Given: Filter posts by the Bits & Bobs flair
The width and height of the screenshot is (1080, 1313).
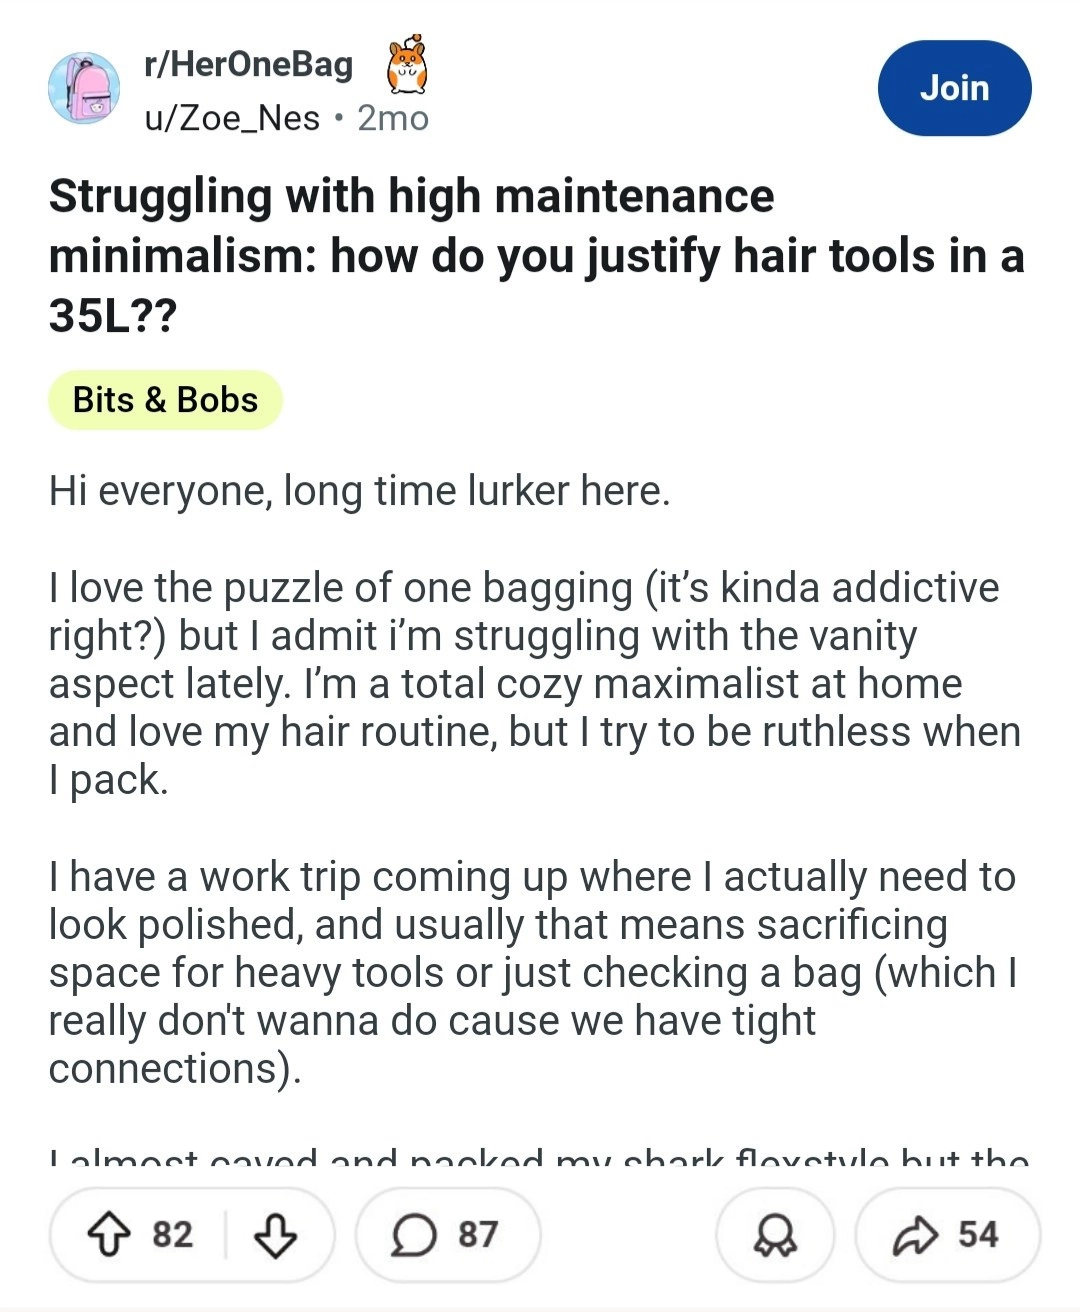Looking at the screenshot, I should click(165, 399).
